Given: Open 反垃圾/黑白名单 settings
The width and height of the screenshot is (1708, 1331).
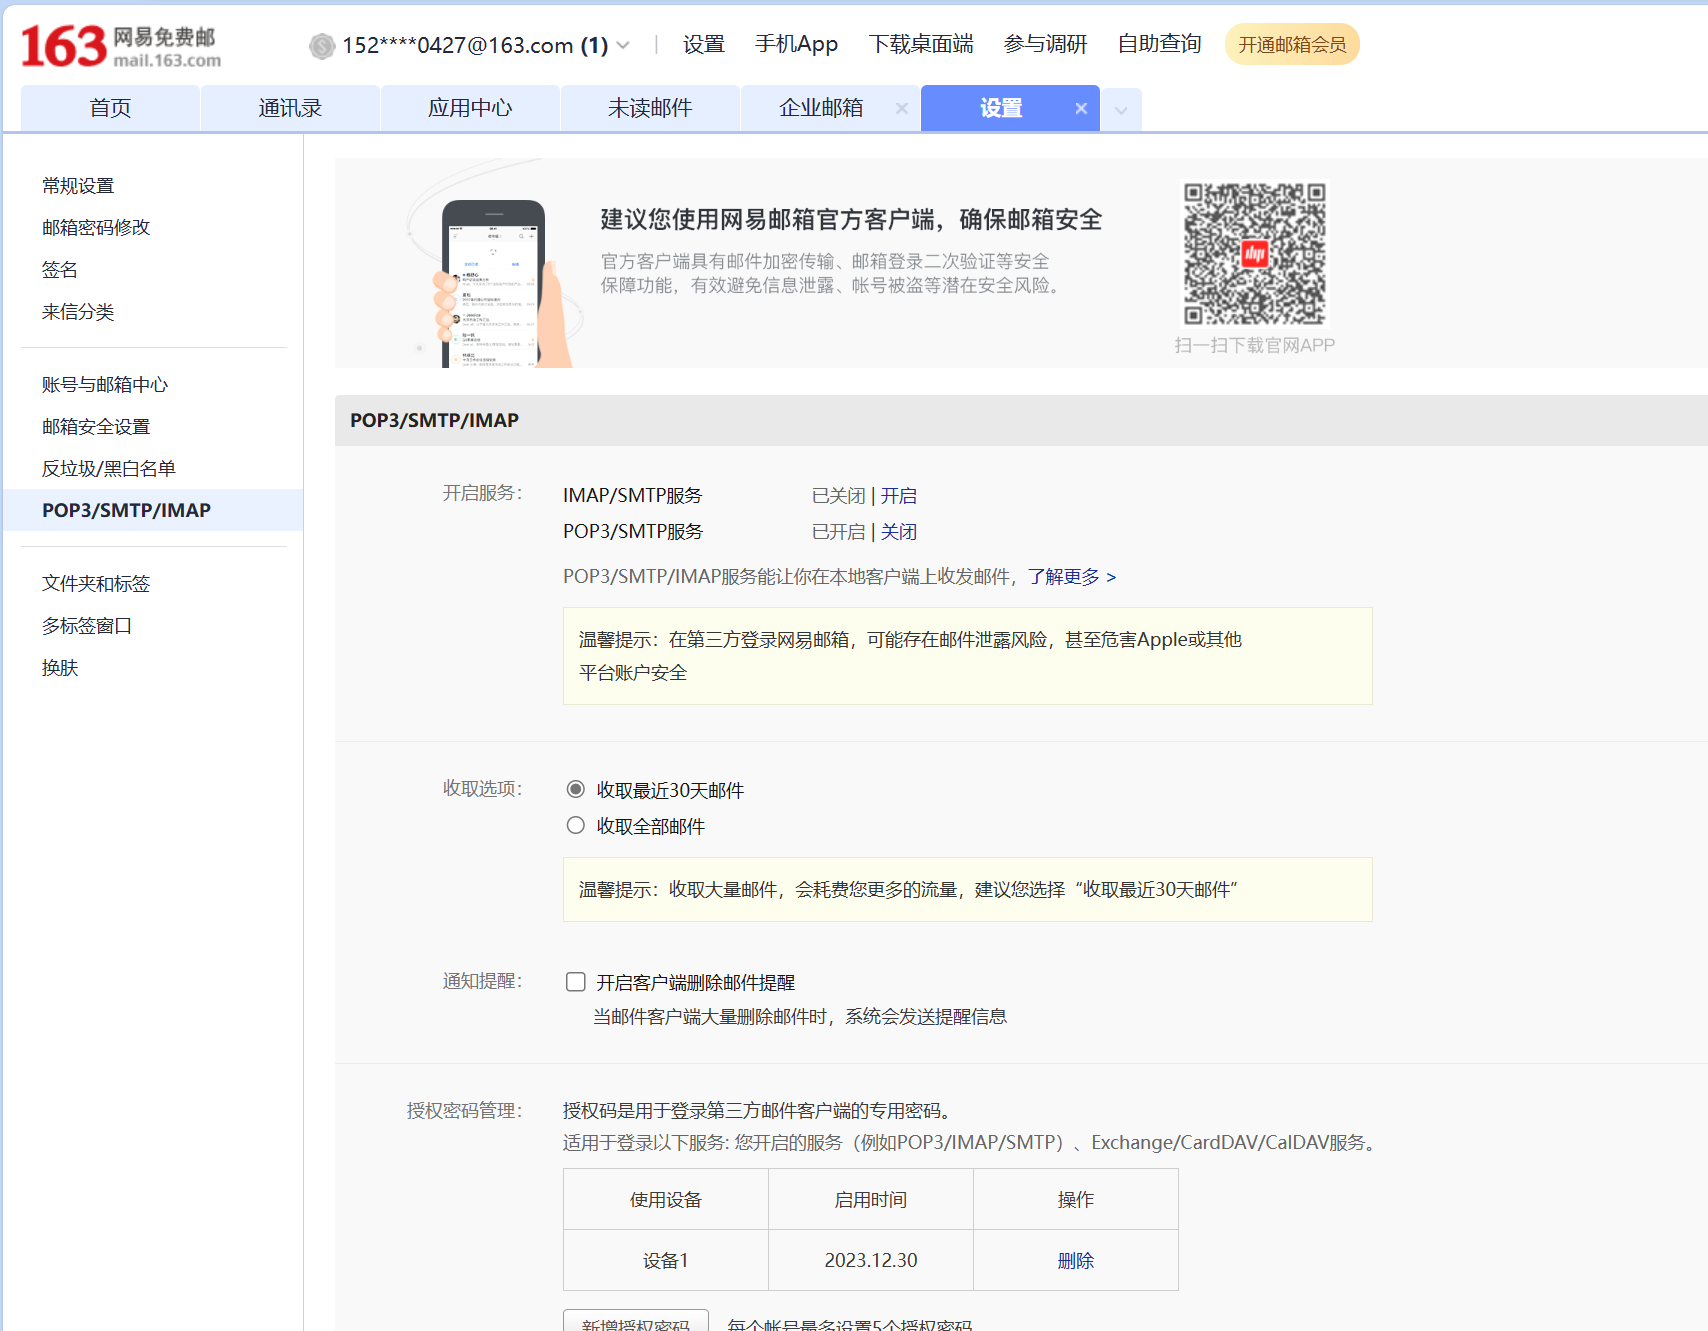Looking at the screenshot, I should [x=109, y=469].
